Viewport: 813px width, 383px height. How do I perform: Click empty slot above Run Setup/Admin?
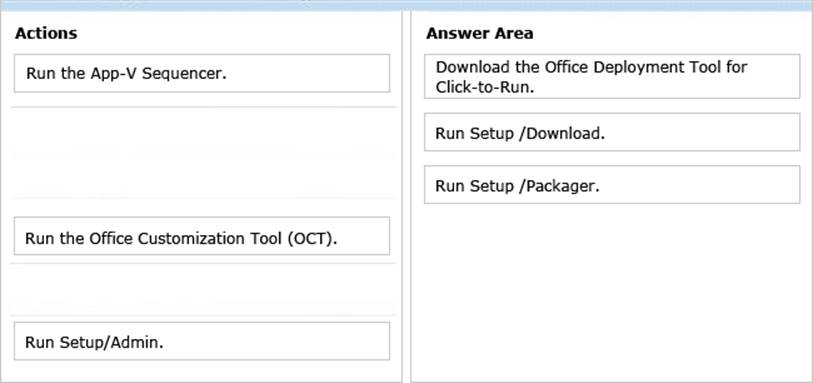coord(203,289)
